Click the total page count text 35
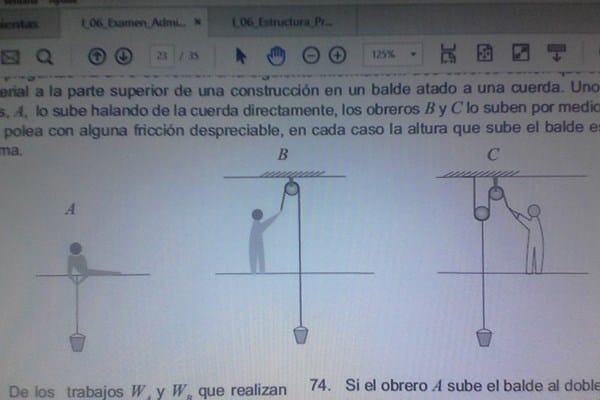600x400 pixels. (193, 56)
